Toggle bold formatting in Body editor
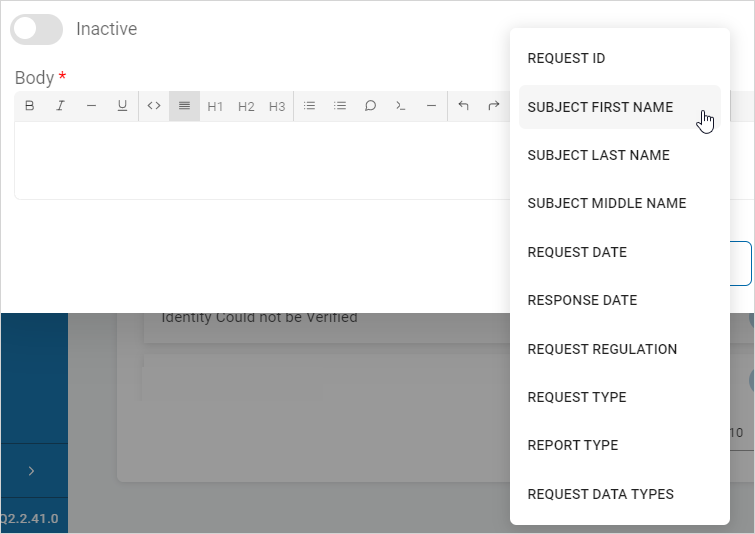 tap(29, 106)
